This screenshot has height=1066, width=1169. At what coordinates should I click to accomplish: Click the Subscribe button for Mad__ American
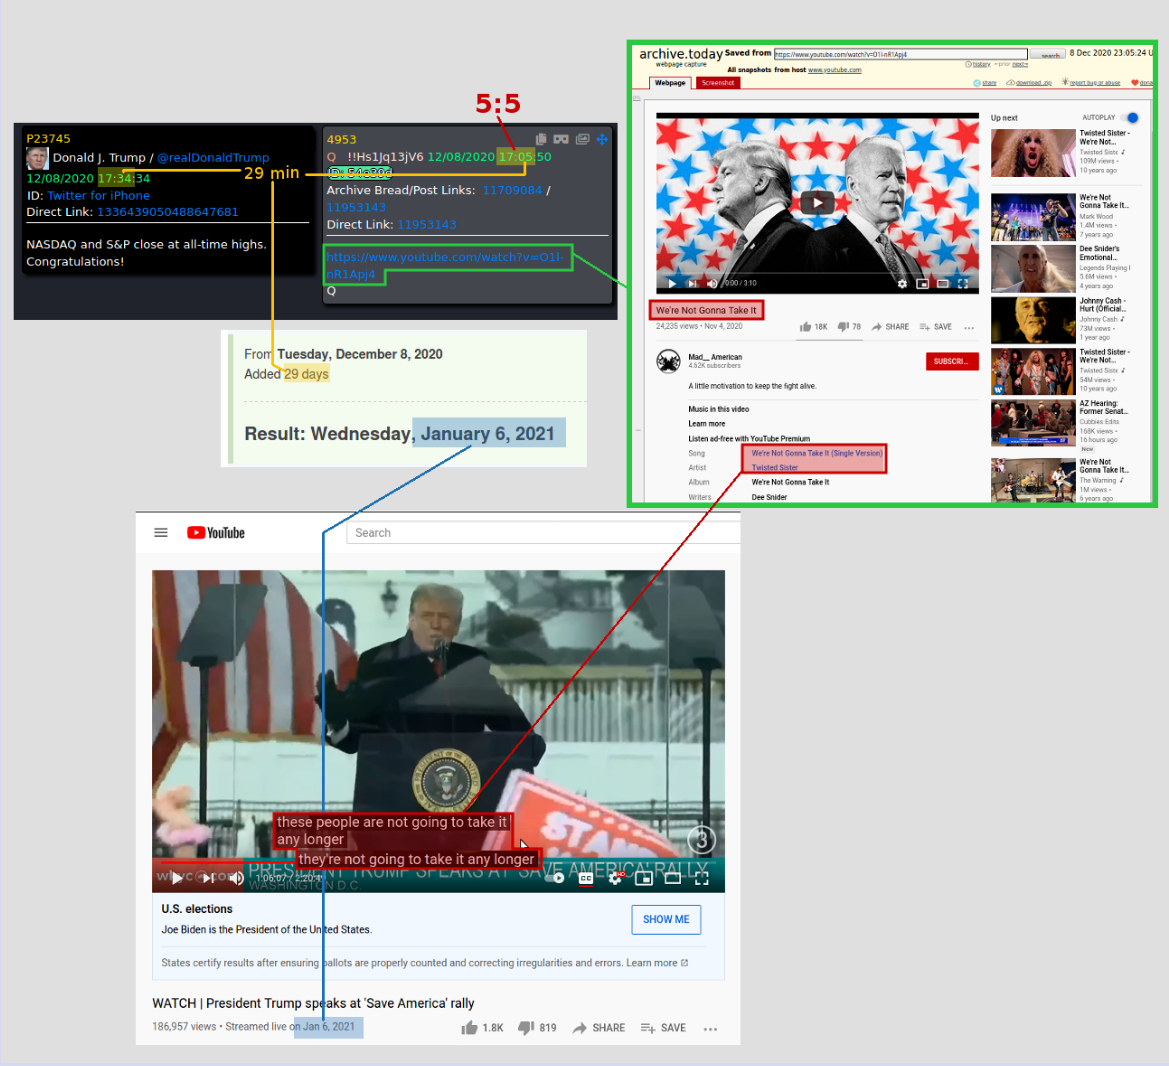[x=951, y=362]
